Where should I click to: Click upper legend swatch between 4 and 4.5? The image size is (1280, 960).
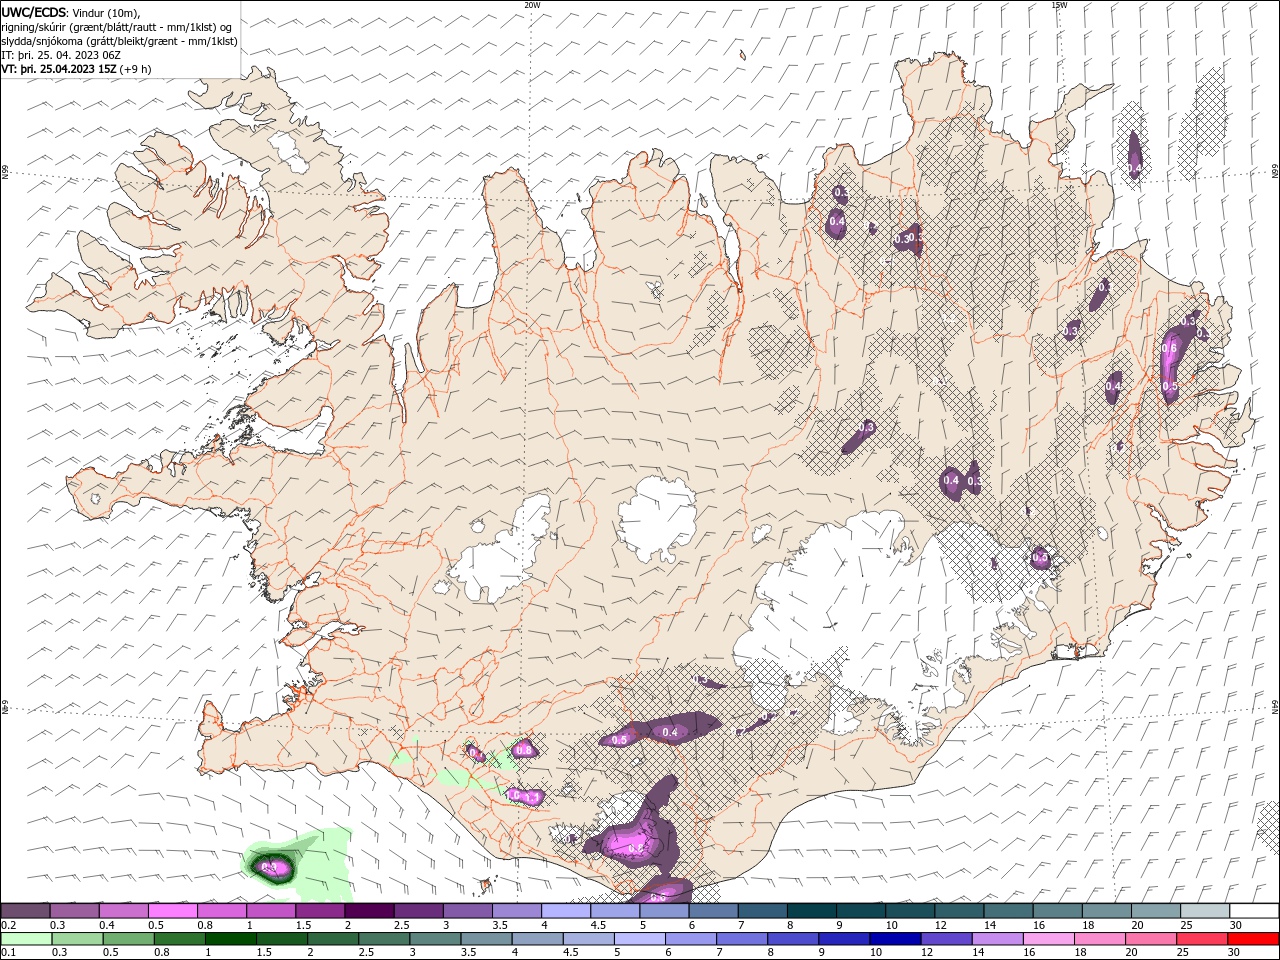pos(566,911)
